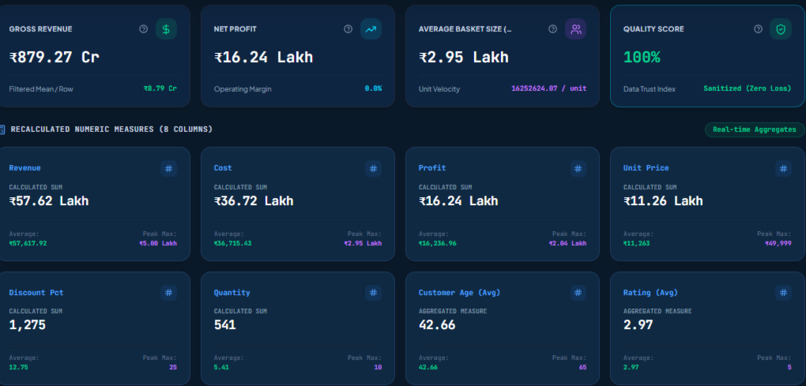Click the ₹57,617.92 revenue average

(x=28, y=243)
